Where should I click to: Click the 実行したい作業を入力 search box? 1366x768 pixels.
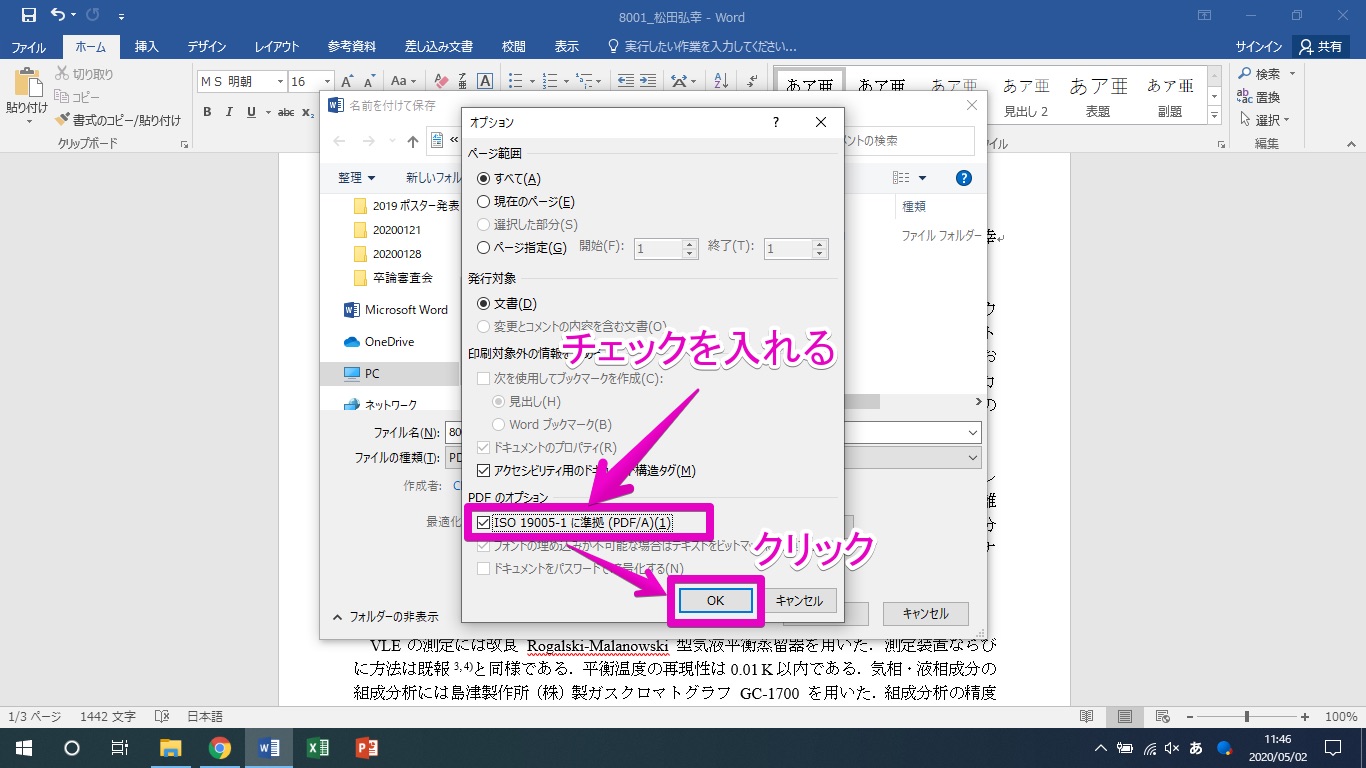click(x=702, y=46)
